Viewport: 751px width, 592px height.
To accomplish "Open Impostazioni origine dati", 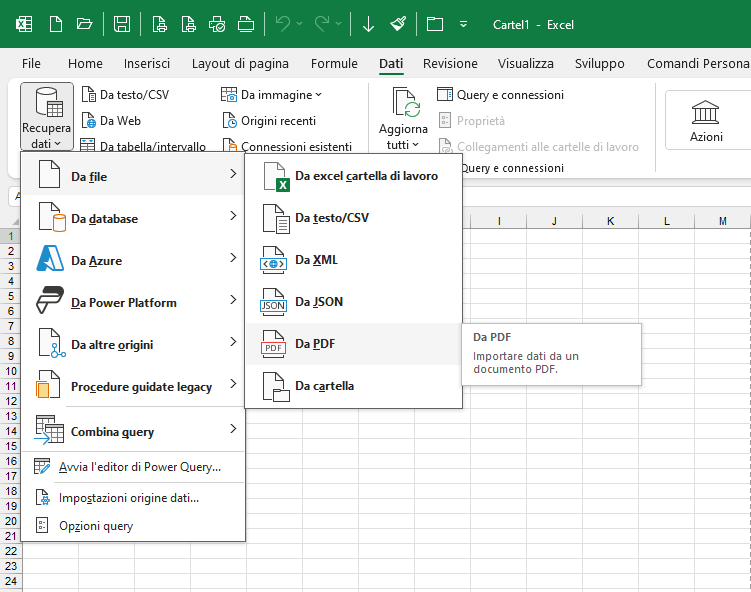I will [134, 498].
